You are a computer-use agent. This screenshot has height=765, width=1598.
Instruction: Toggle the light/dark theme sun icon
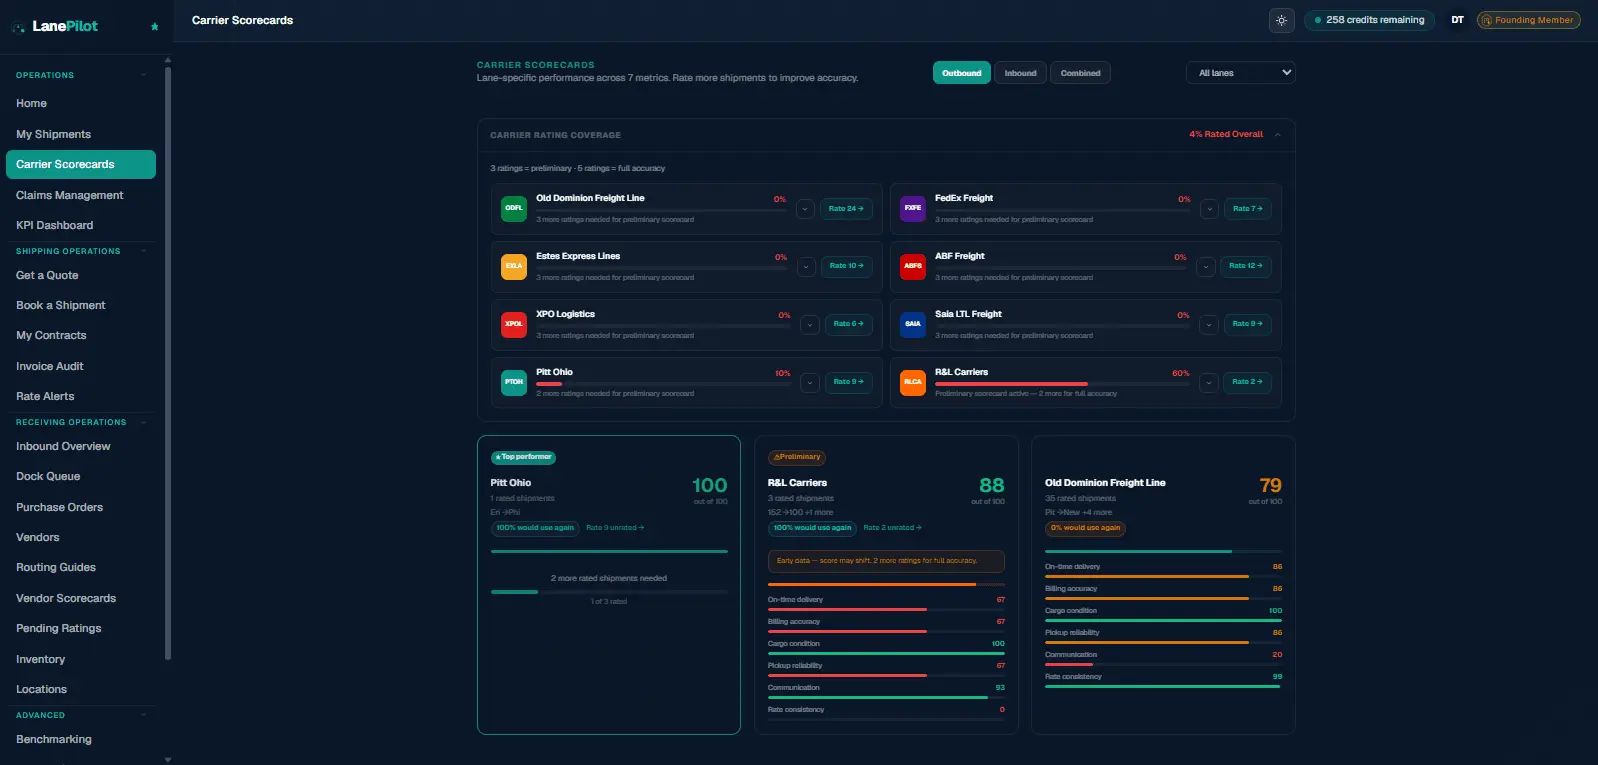point(1281,20)
